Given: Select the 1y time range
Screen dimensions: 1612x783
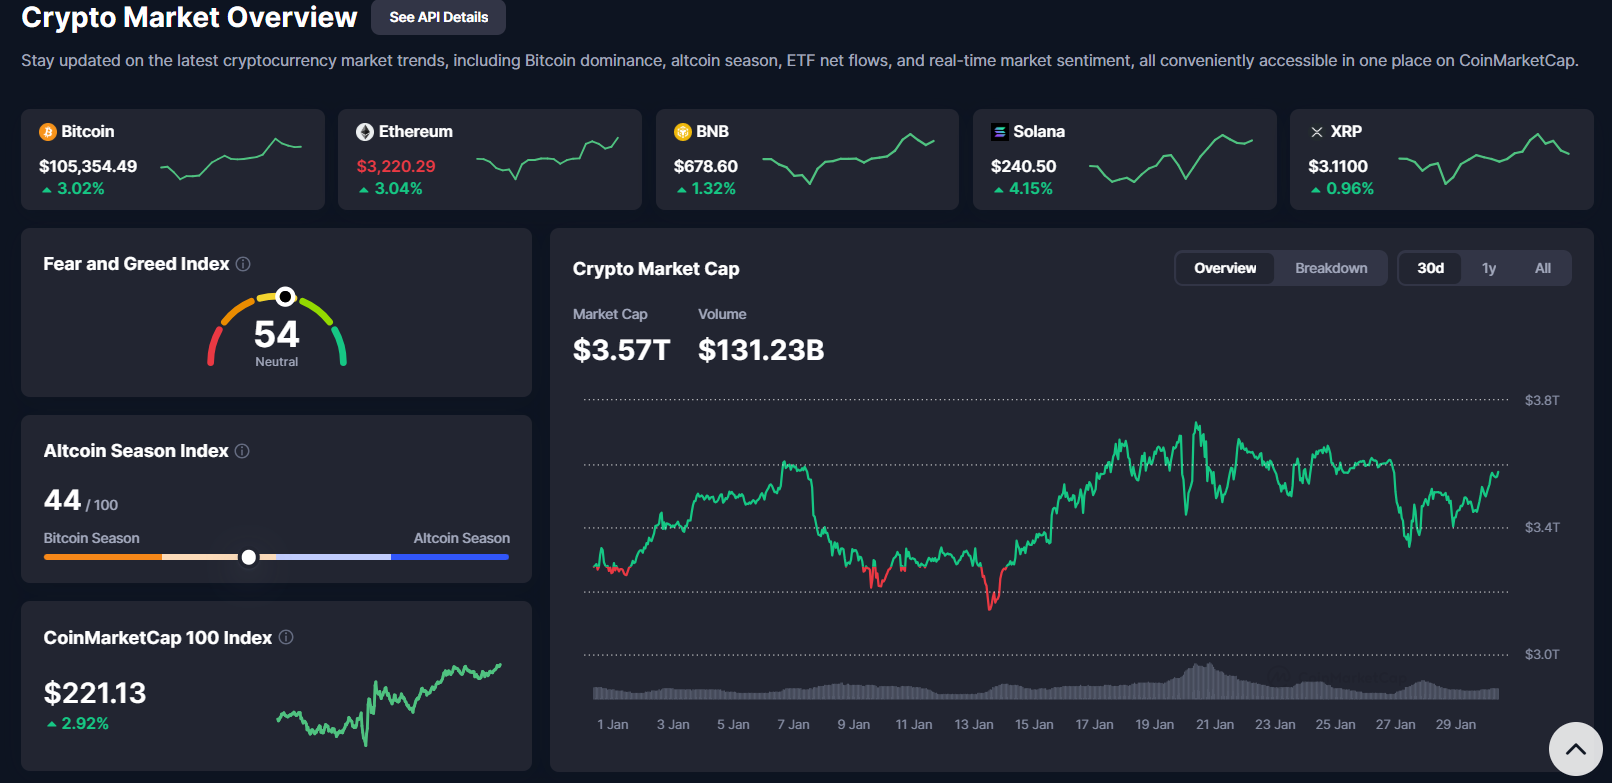Looking at the screenshot, I should click(1489, 268).
